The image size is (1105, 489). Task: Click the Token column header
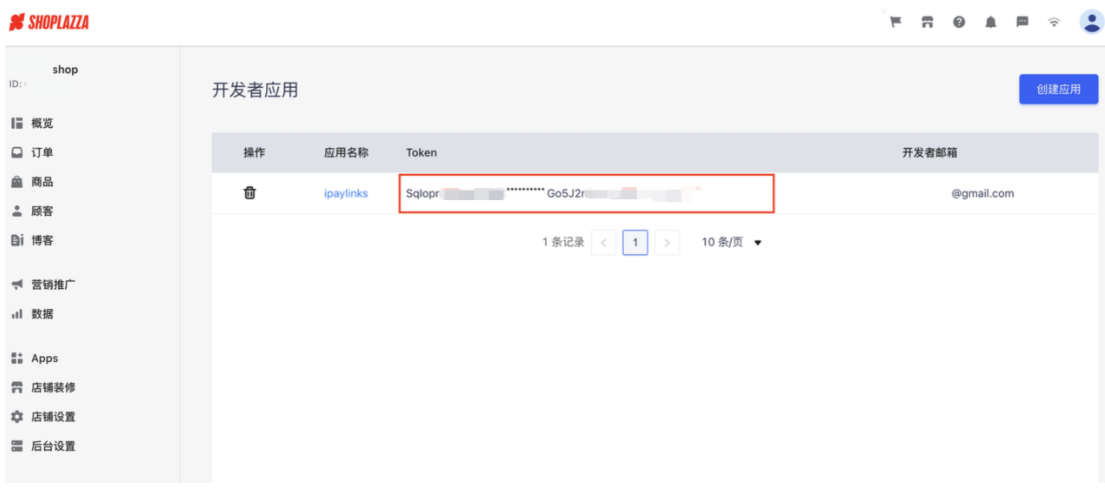coord(421,152)
